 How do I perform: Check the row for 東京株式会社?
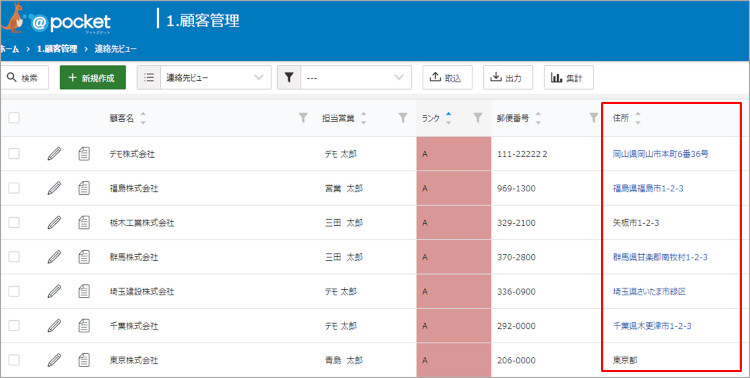coord(14,360)
